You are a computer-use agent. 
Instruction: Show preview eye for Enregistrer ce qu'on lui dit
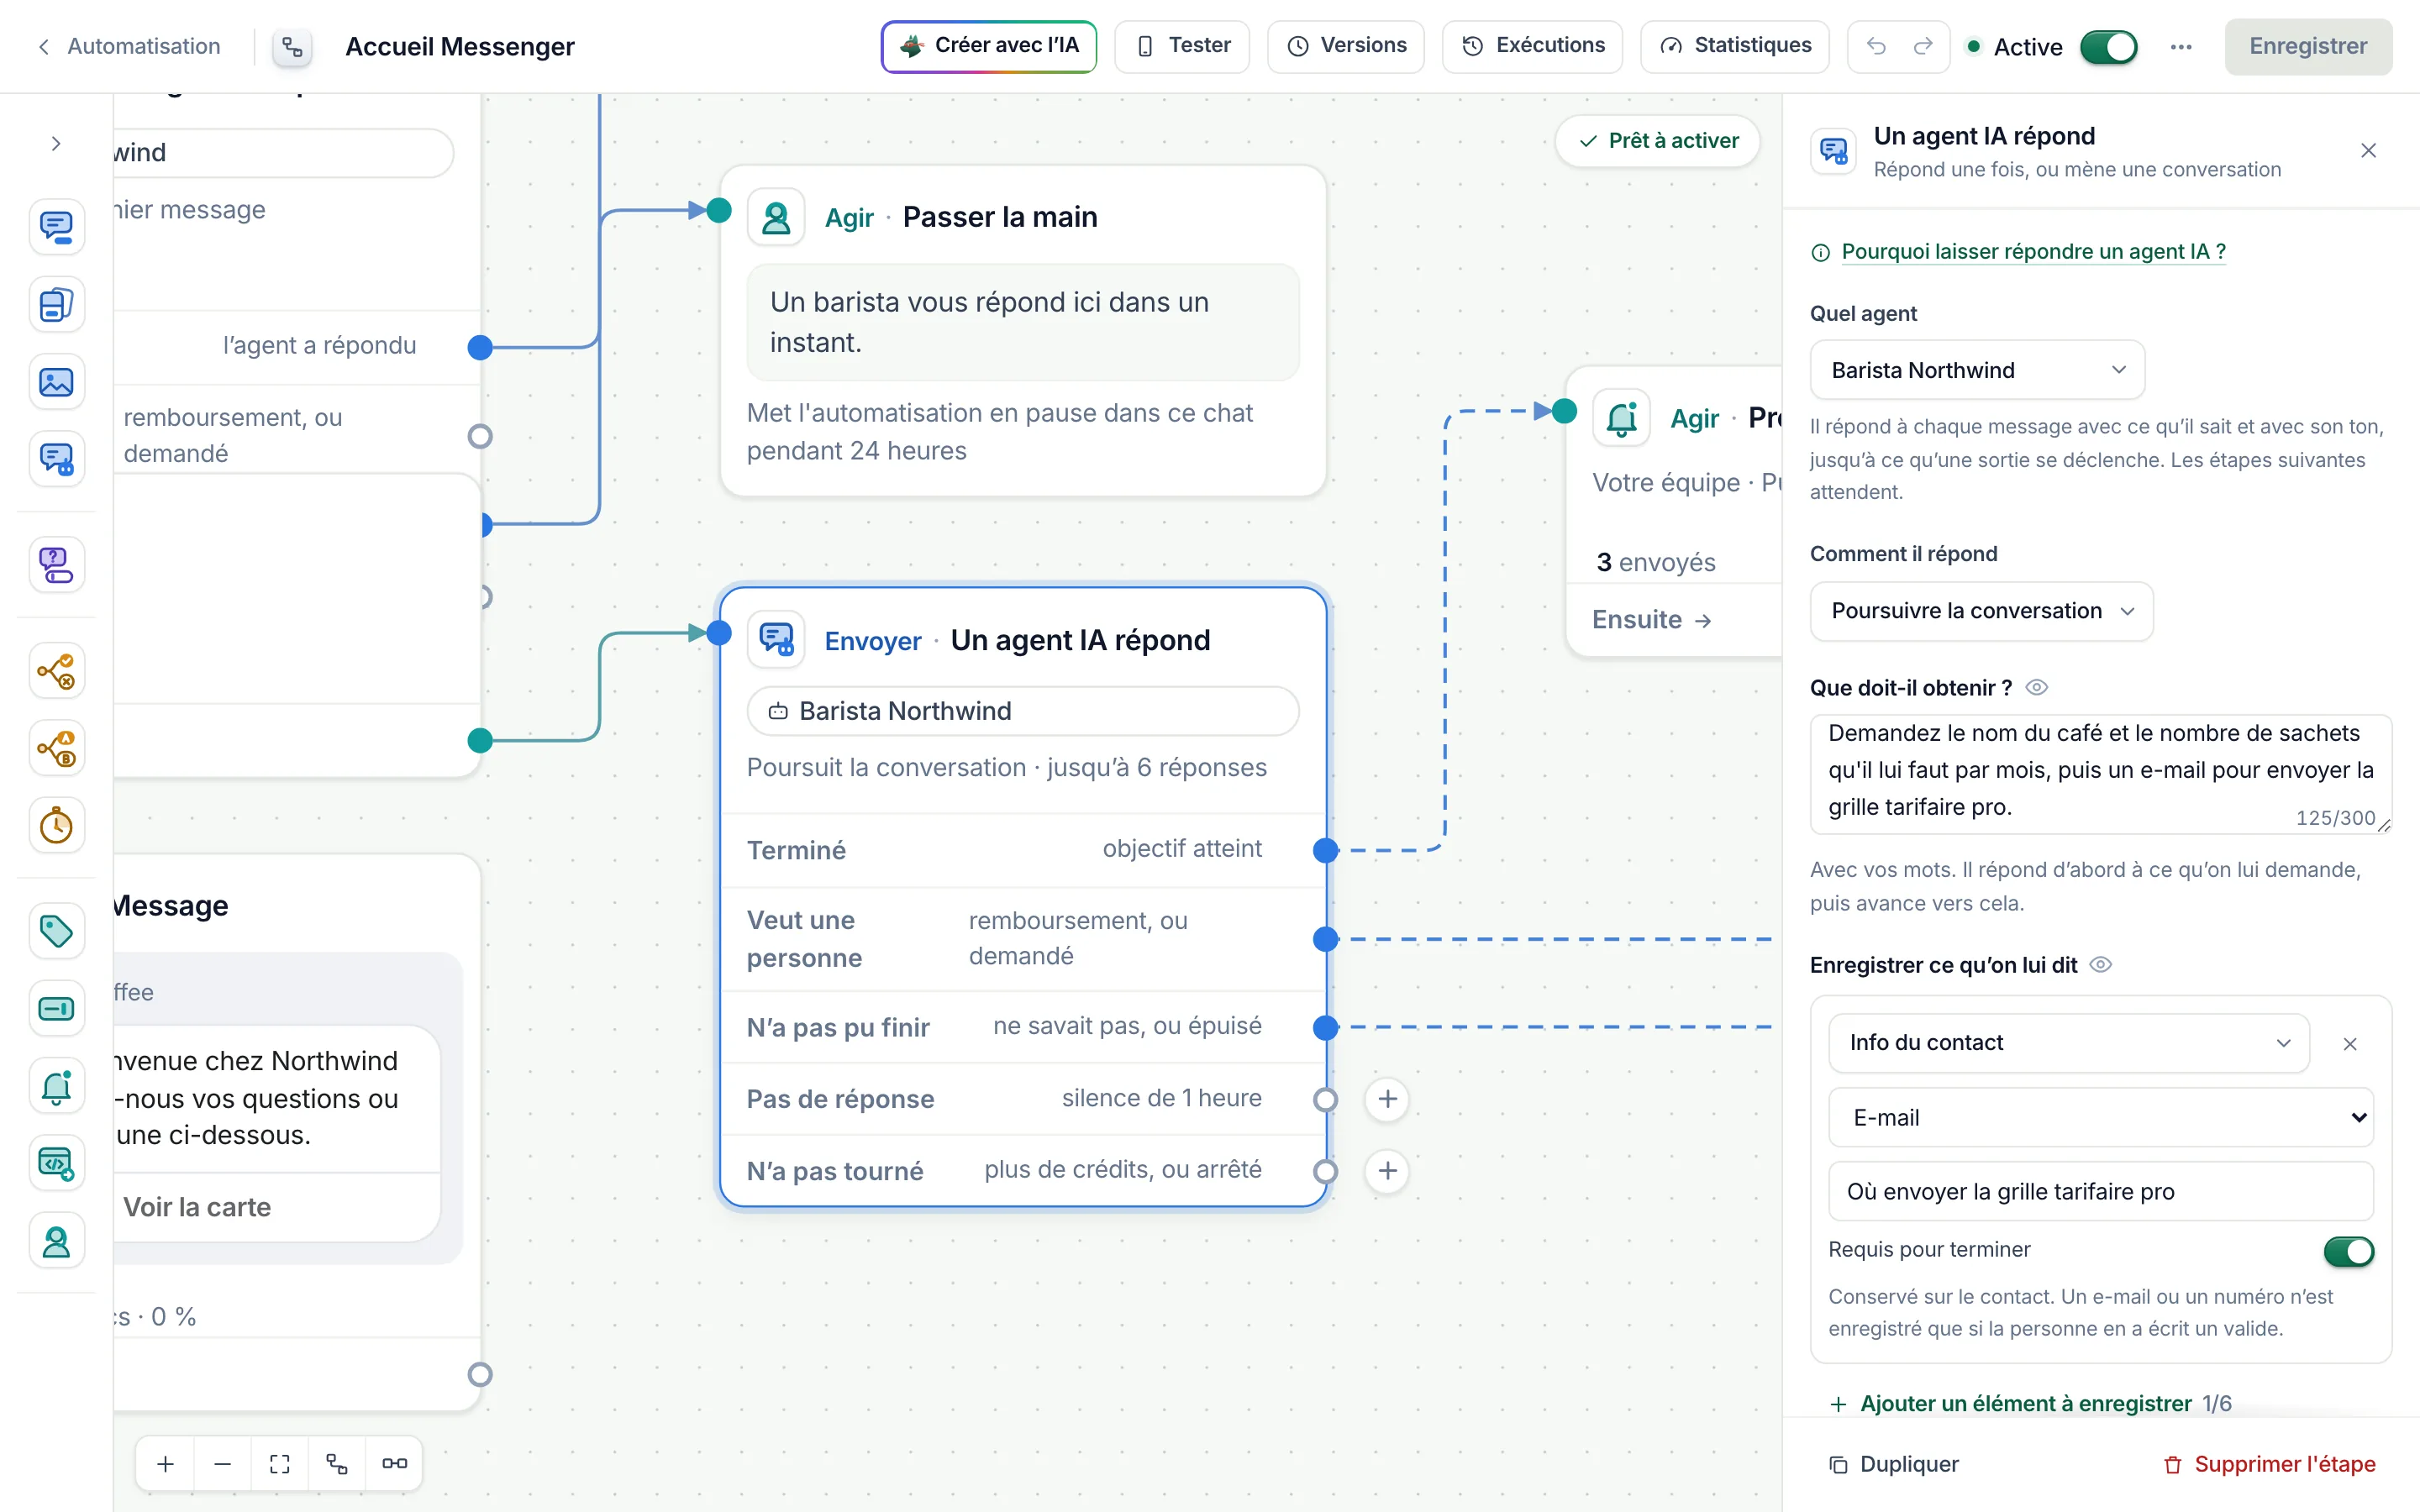[2101, 965]
